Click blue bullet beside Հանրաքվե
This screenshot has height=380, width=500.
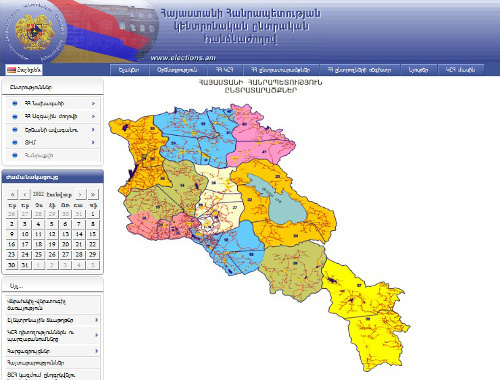coord(15,155)
